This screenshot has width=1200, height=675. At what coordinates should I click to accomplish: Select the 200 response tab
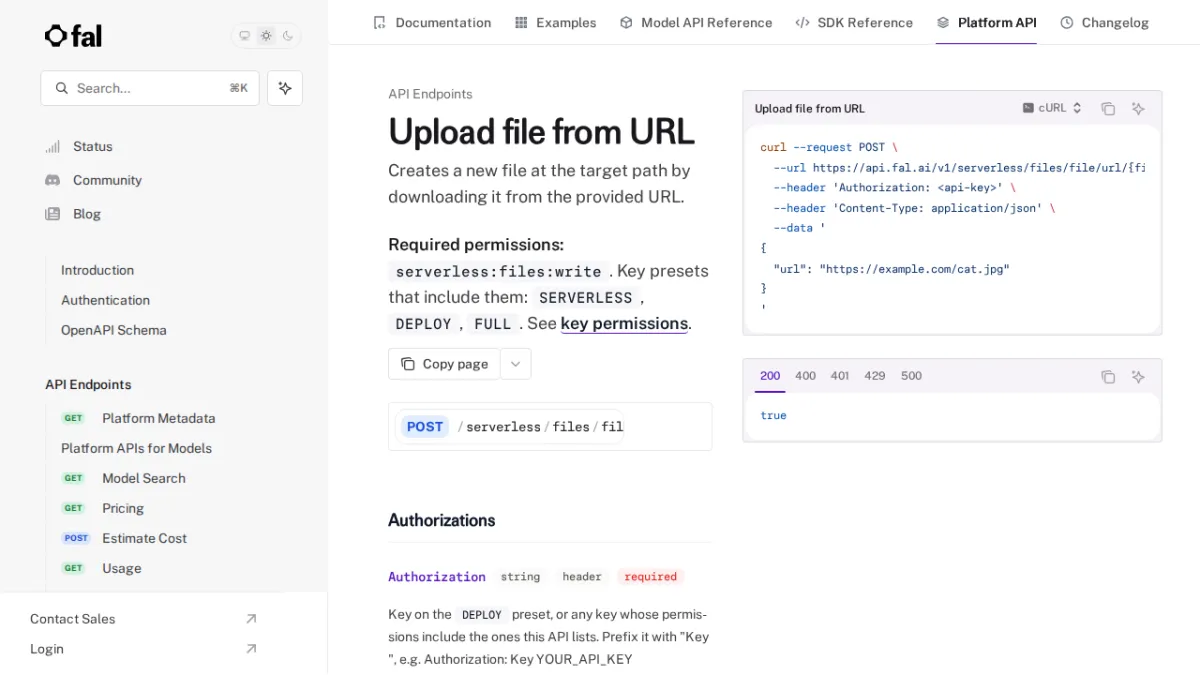pyautogui.click(x=770, y=376)
